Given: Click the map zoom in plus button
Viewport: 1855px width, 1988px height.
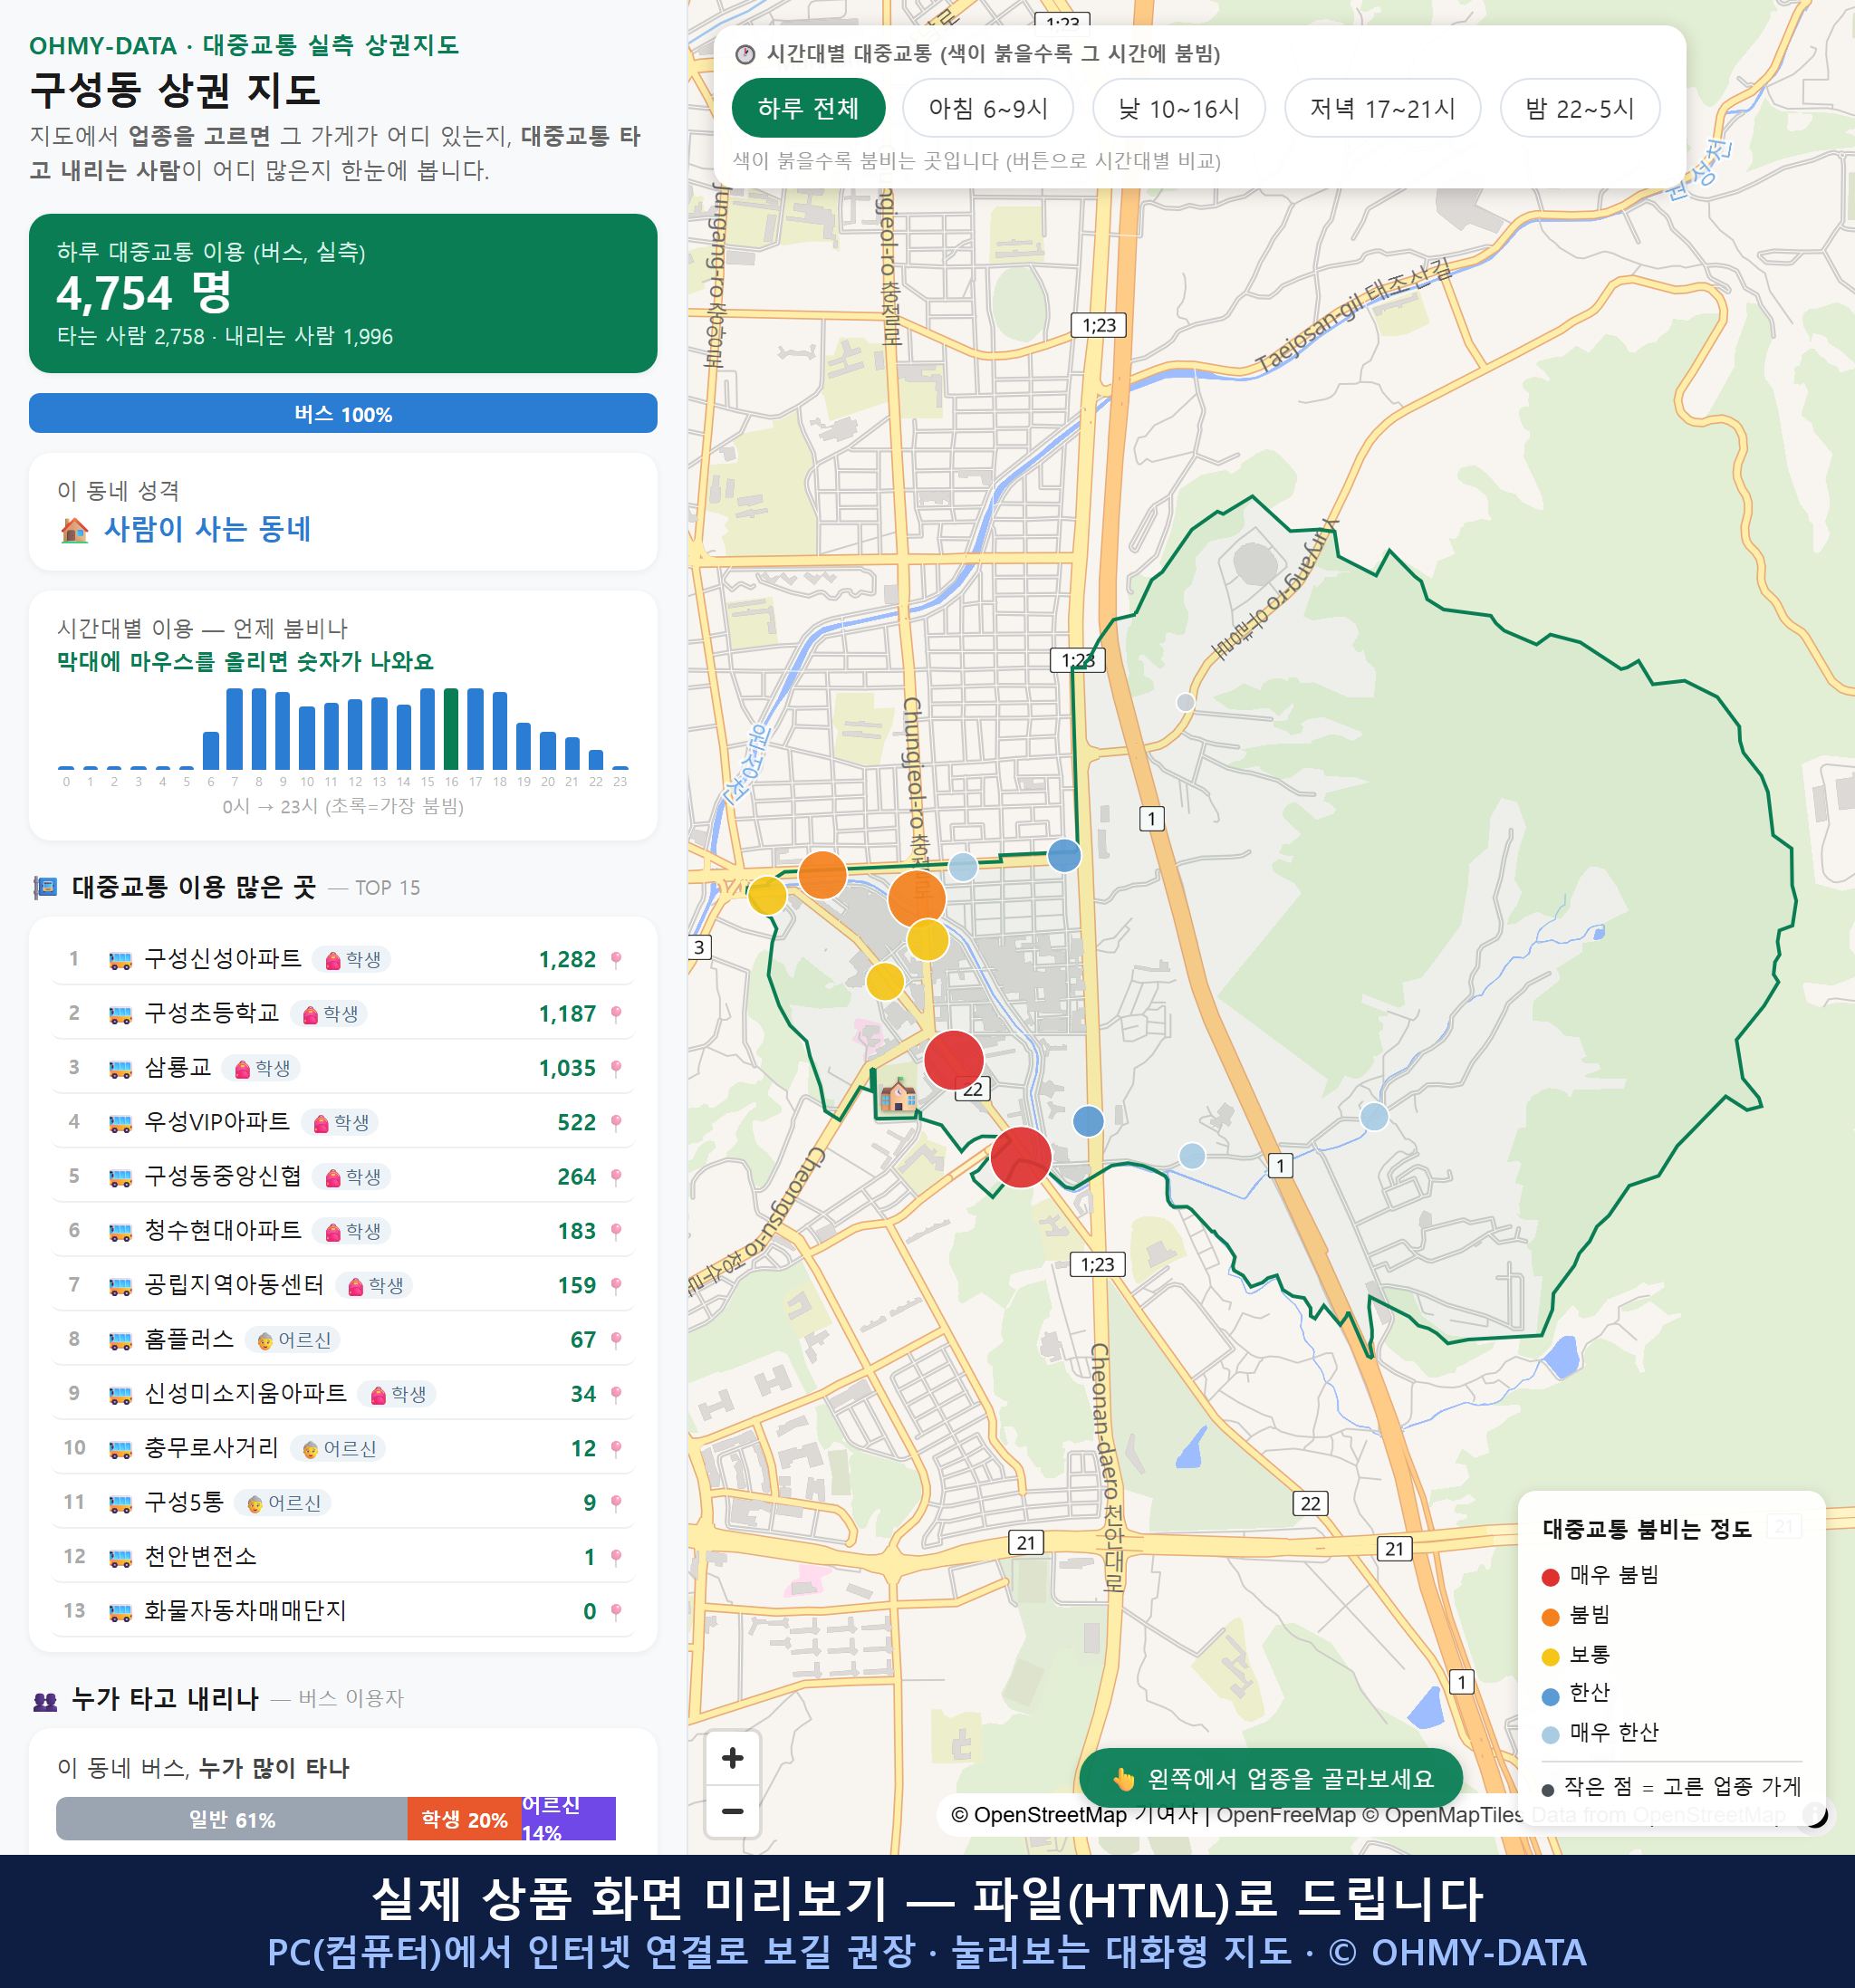Looking at the screenshot, I should point(732,1758).
